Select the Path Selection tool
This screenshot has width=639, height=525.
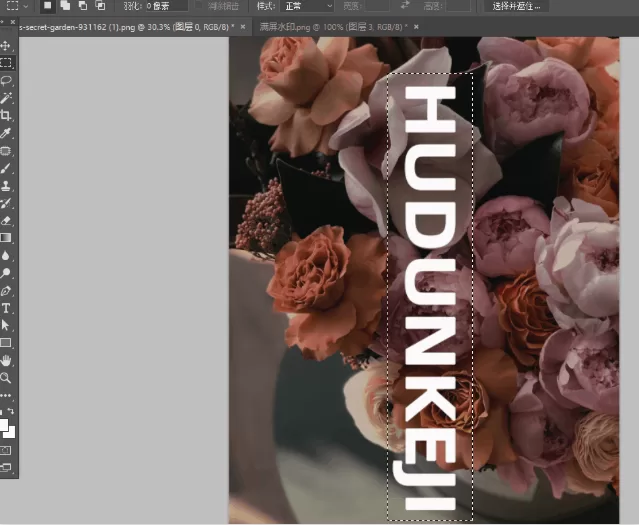tap(6, 325)
